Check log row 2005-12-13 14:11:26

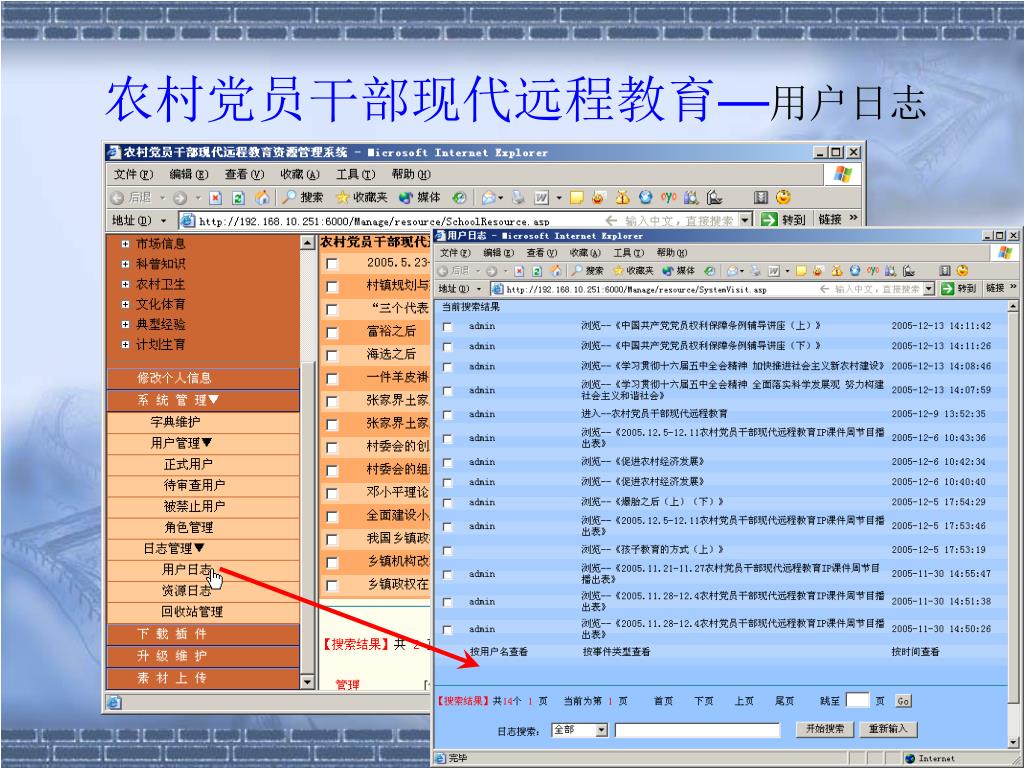[x=447, y=347]
